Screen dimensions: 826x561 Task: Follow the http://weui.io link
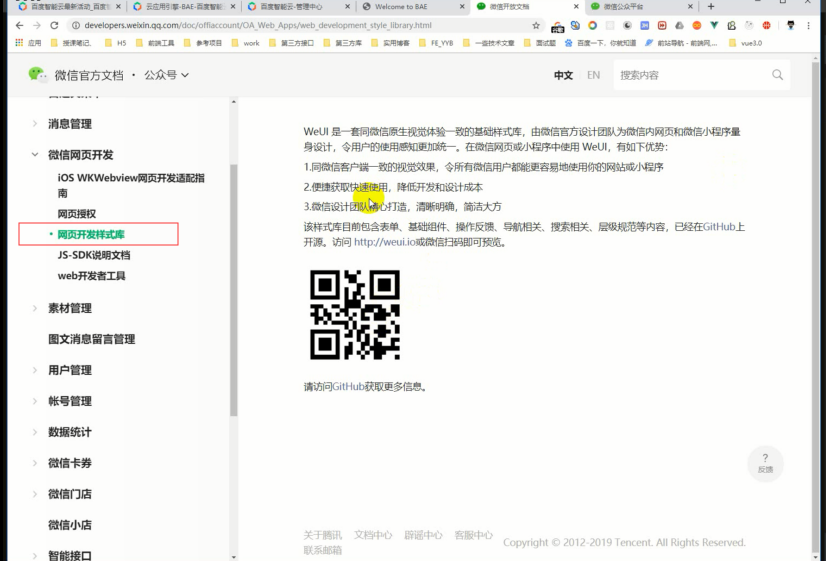pyautogui.click(x=385, y=242)
